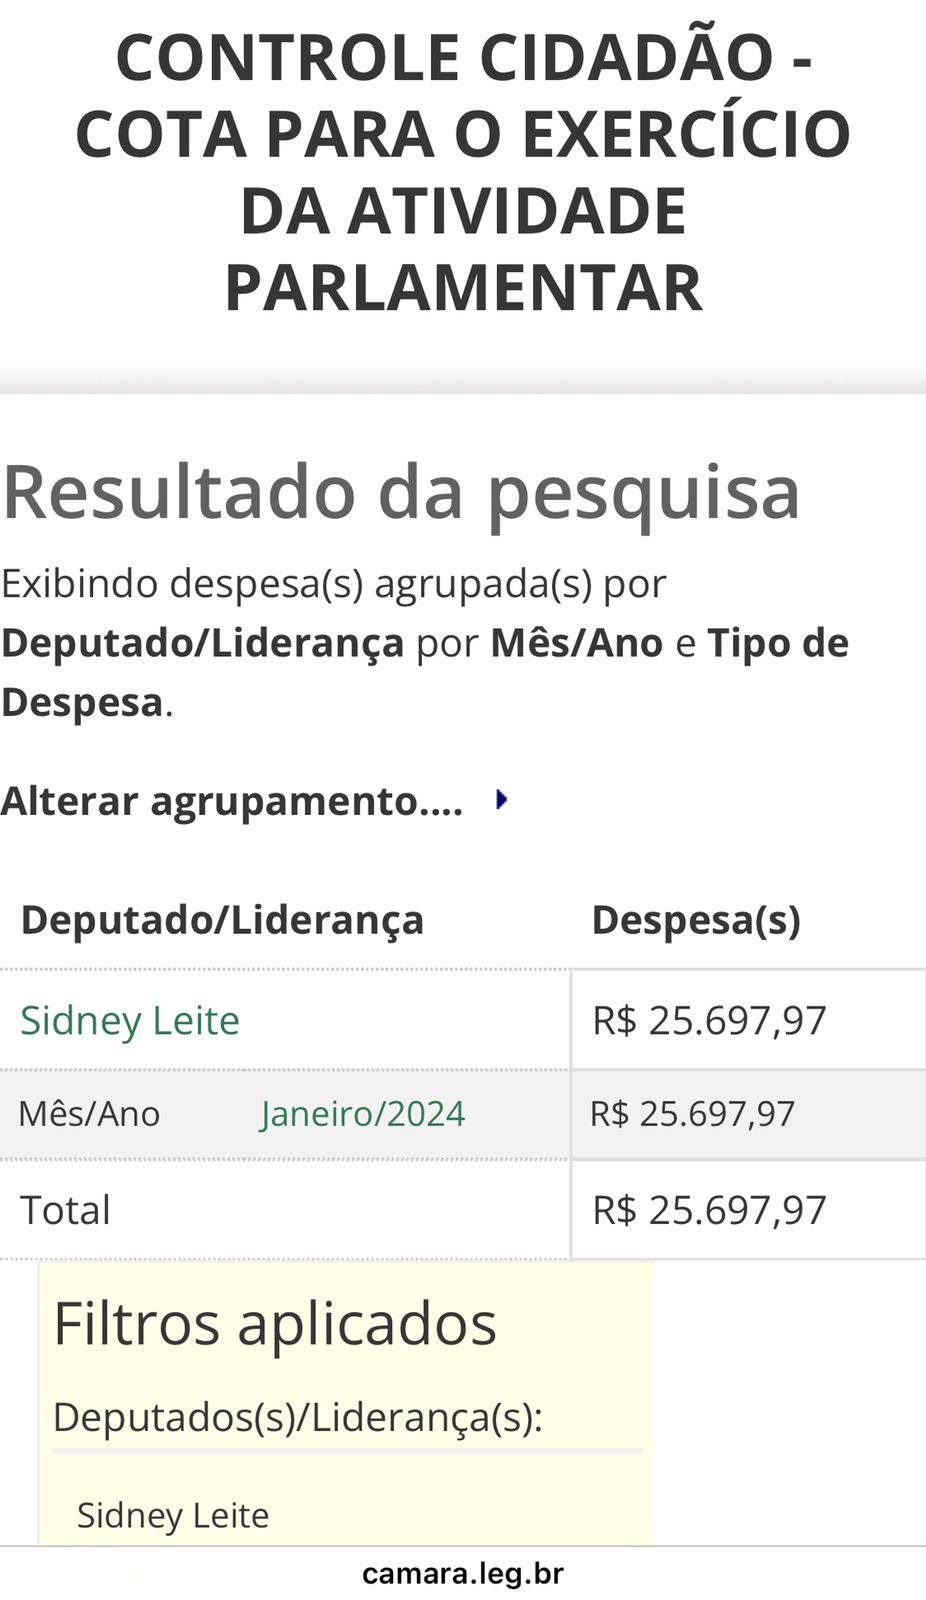Select expense amount in Sidney Leite row
Image resolution: width=926 pixels, height=1600 pixels.
point(709,1020)
